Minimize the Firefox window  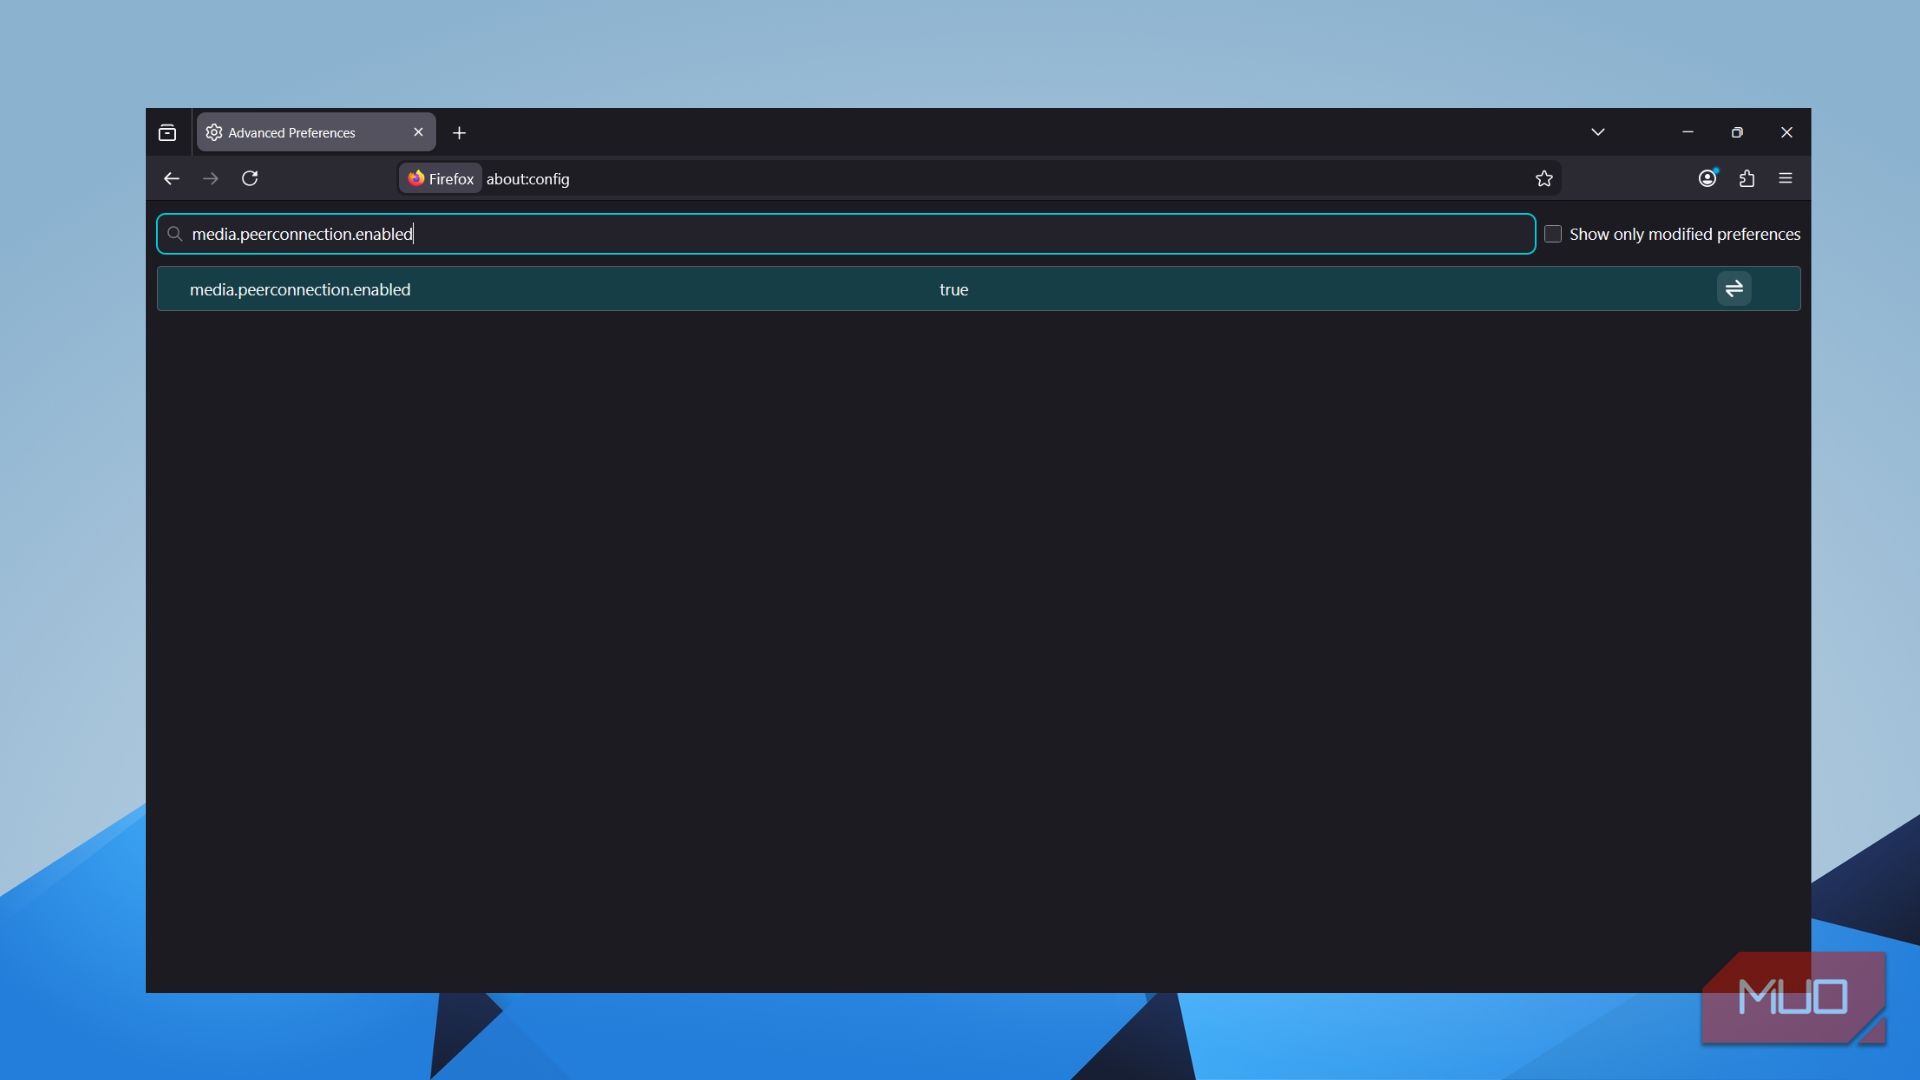[1688, 132]
